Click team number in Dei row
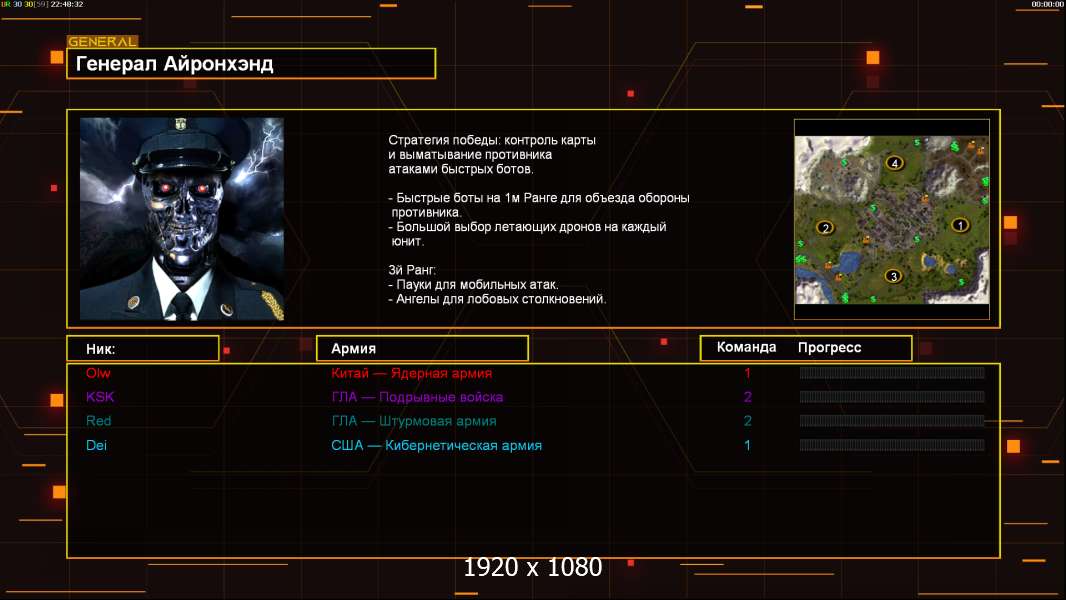 (747, 445)
